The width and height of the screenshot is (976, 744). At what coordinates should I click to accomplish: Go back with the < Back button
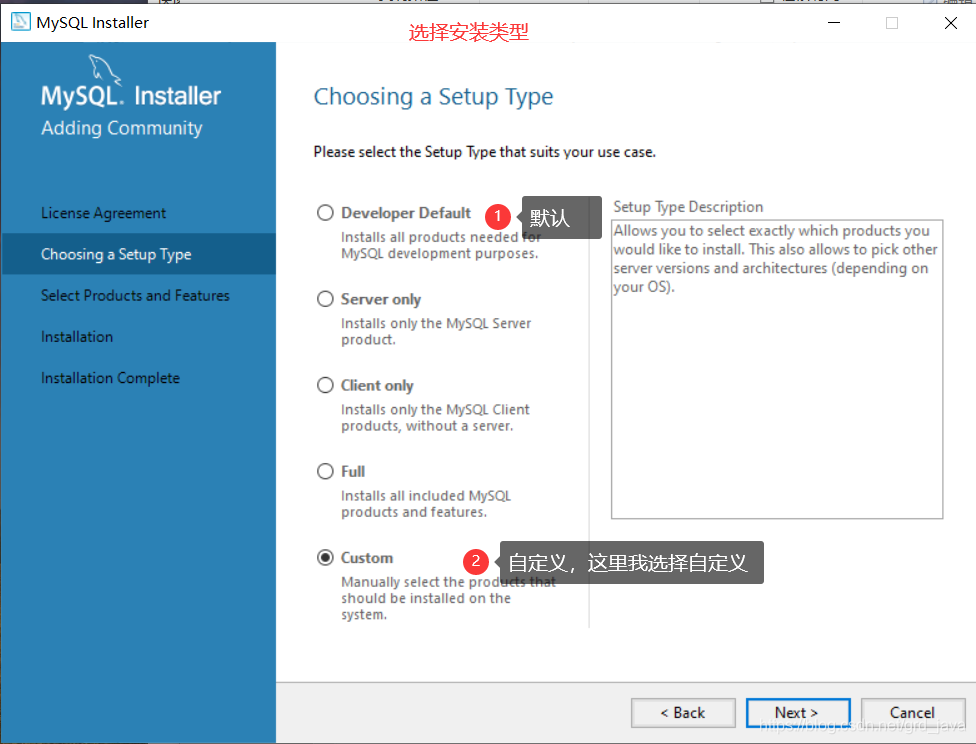pyautogui.click(x=683, y=713)
